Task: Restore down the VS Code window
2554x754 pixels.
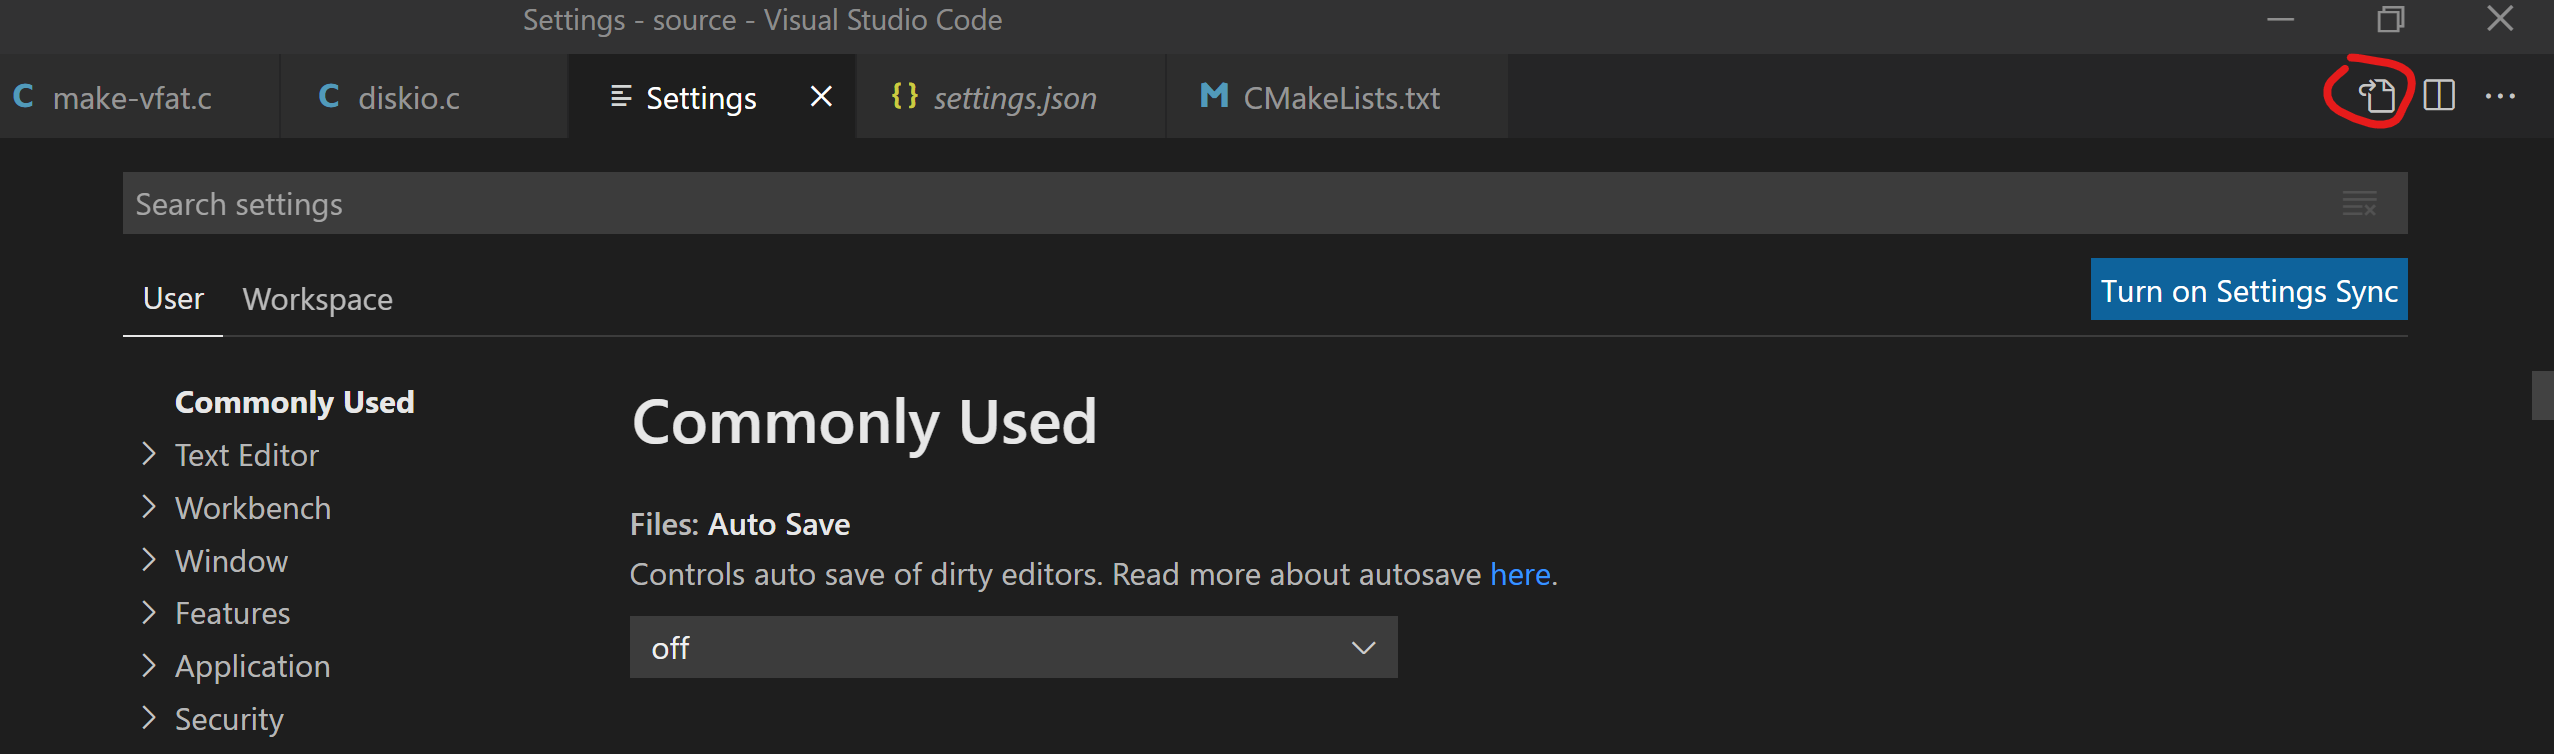Action: pyautogui.click(x=2391, y=19)
